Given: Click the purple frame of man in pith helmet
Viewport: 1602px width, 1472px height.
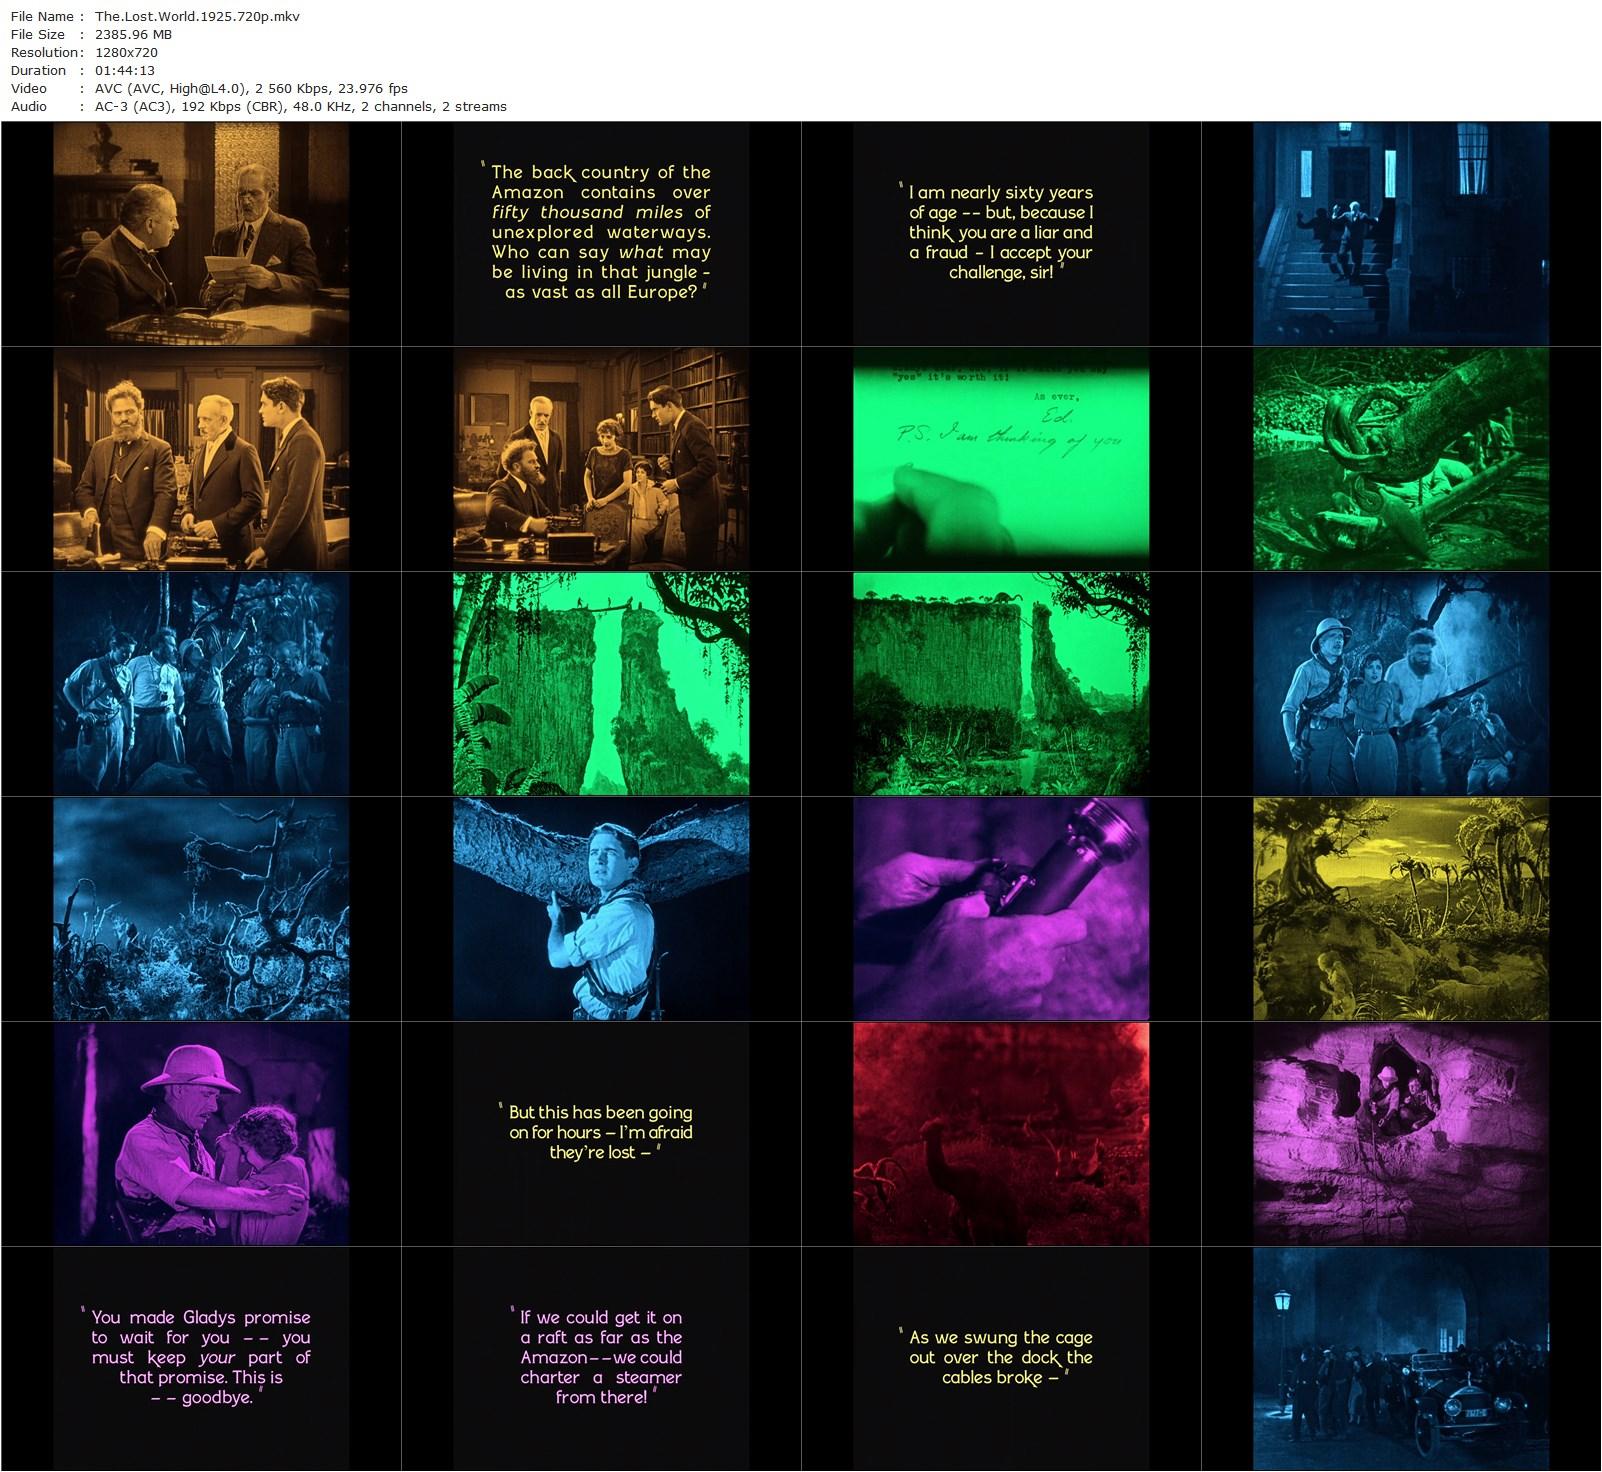Looking at the screenshot, I should (x=201, y=1134).
